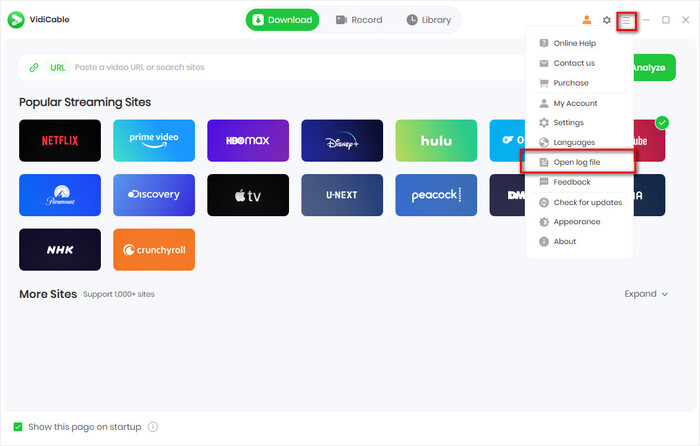Image resolution: width=700 pixels, height=446 pixels.
Task: Switch to the Record tab
Action: pyautogui.click(x=359, y=20)
